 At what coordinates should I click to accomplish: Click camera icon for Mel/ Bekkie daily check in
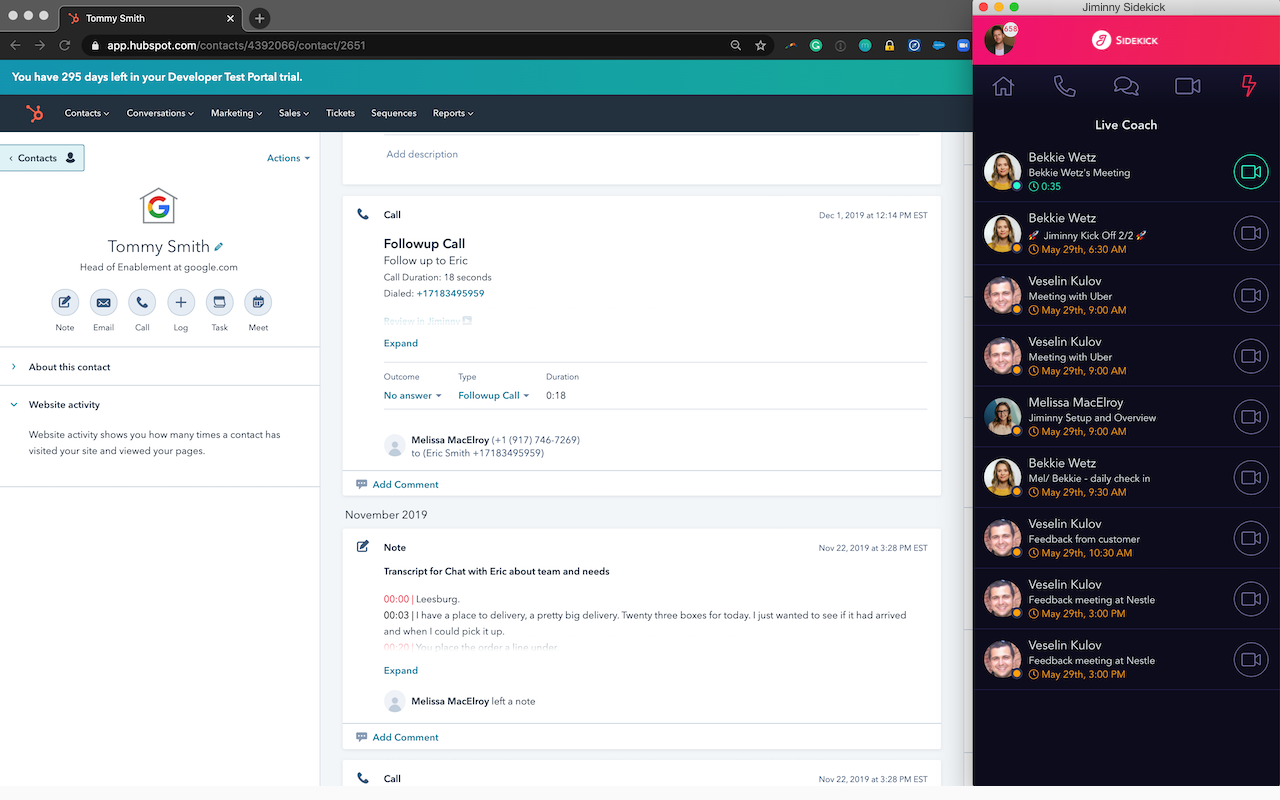[1250, 478]
